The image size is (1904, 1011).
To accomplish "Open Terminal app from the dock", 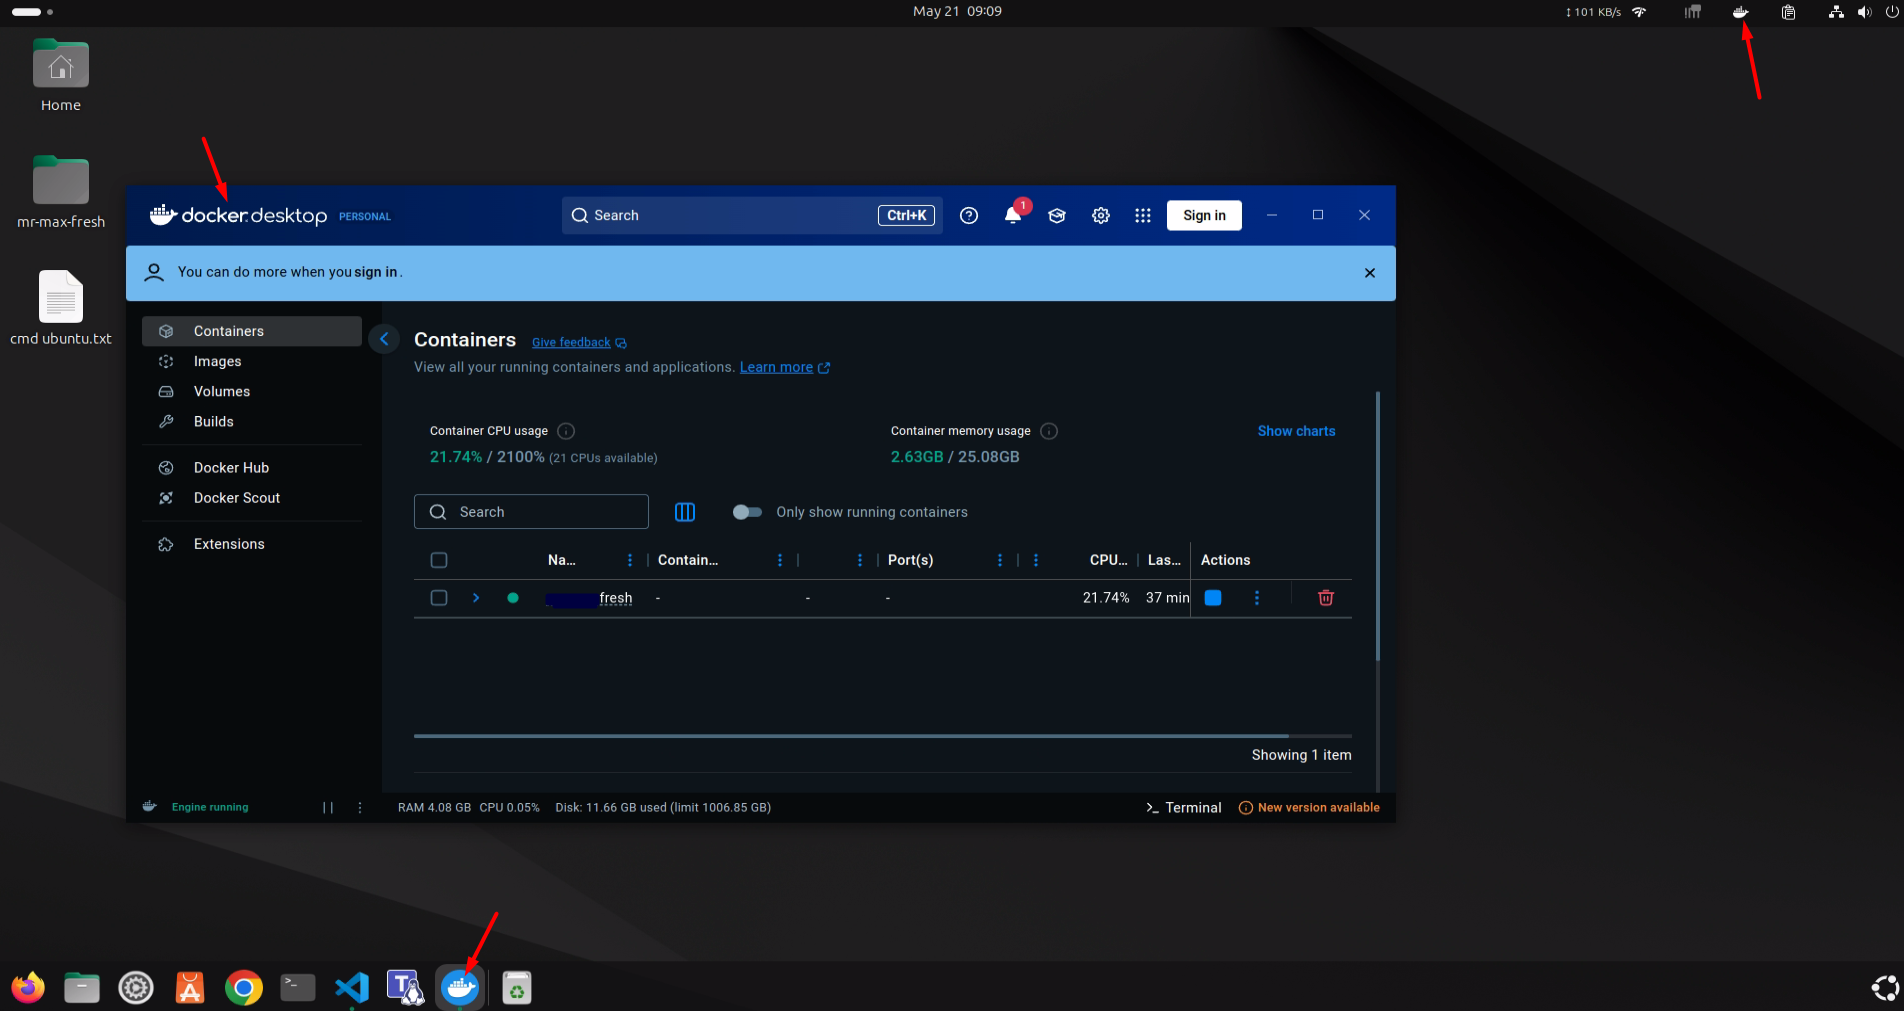I will 298,988.
